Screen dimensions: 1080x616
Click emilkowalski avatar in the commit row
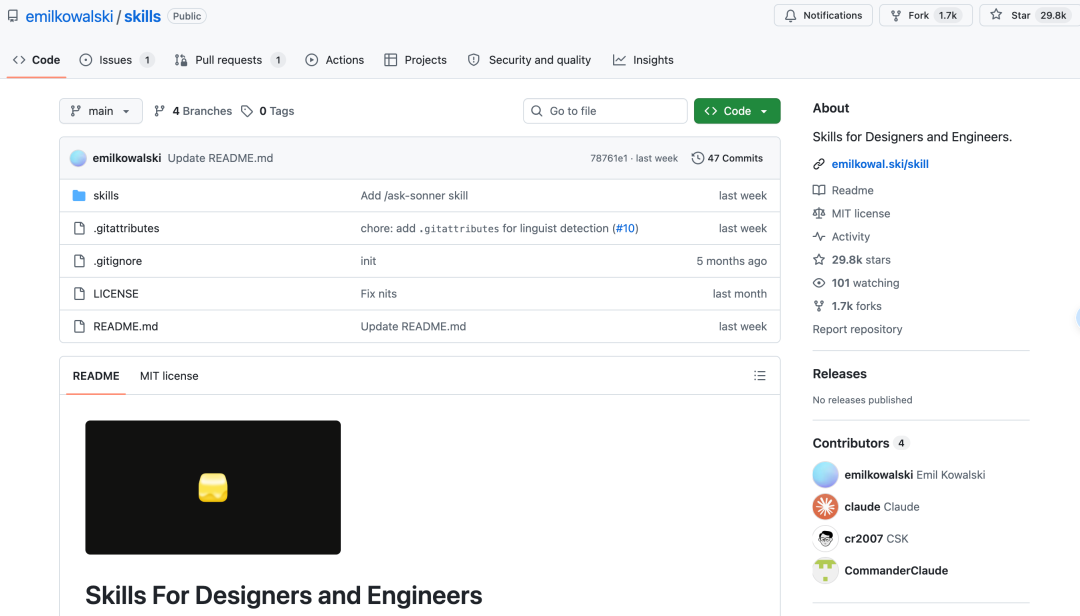[x=79, y=158]
